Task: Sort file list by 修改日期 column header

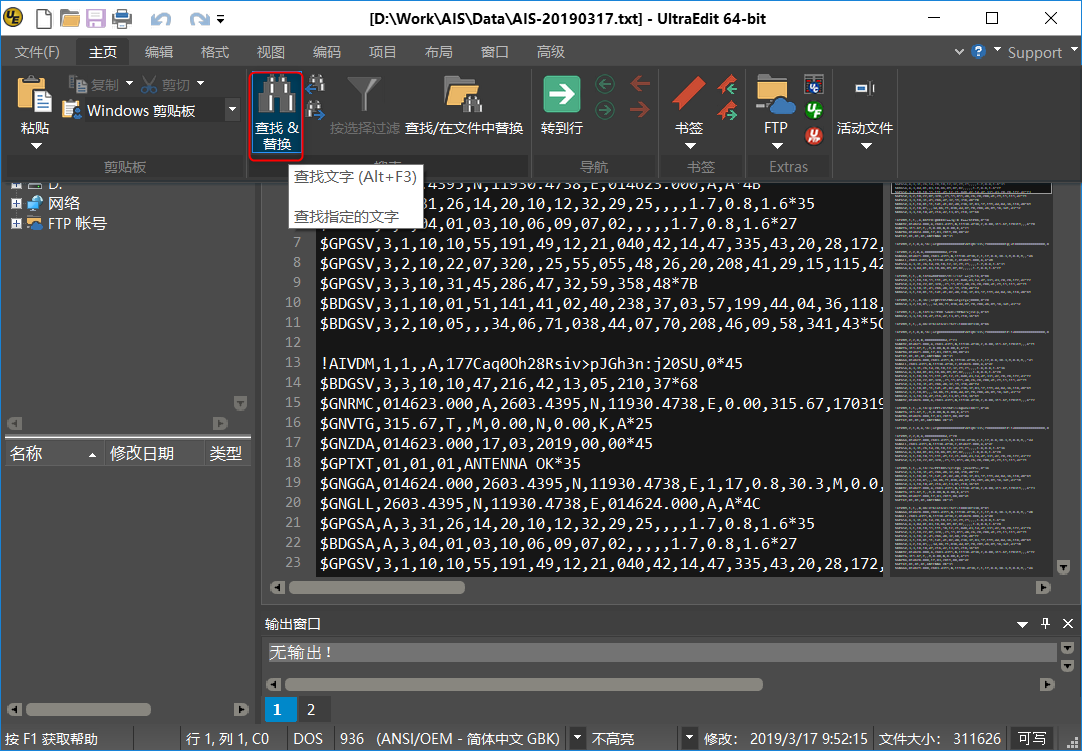Action: [x=155, y=453]
